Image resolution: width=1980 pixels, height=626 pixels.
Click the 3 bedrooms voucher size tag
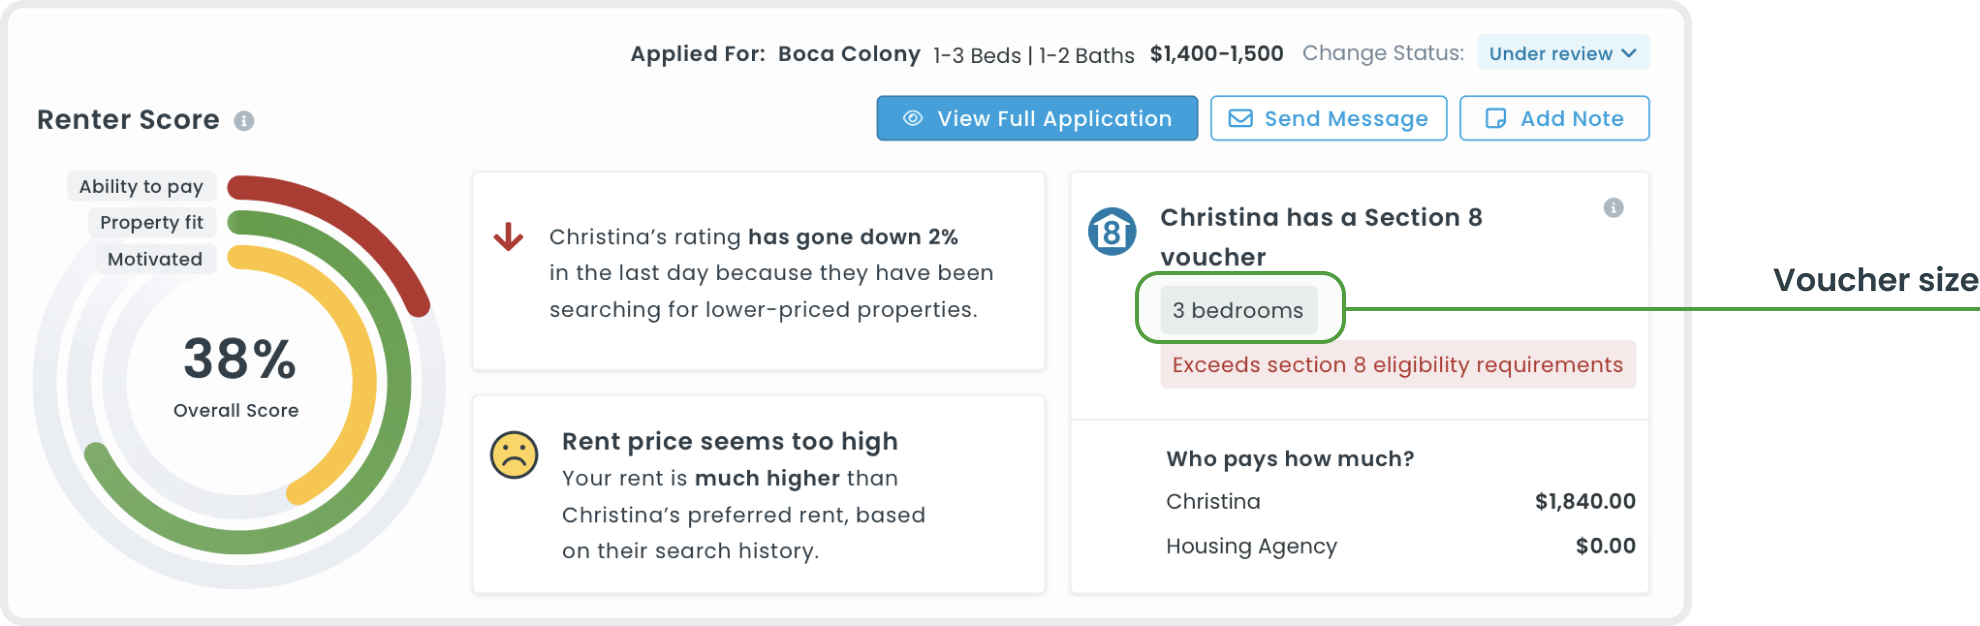pos(1238,310)
